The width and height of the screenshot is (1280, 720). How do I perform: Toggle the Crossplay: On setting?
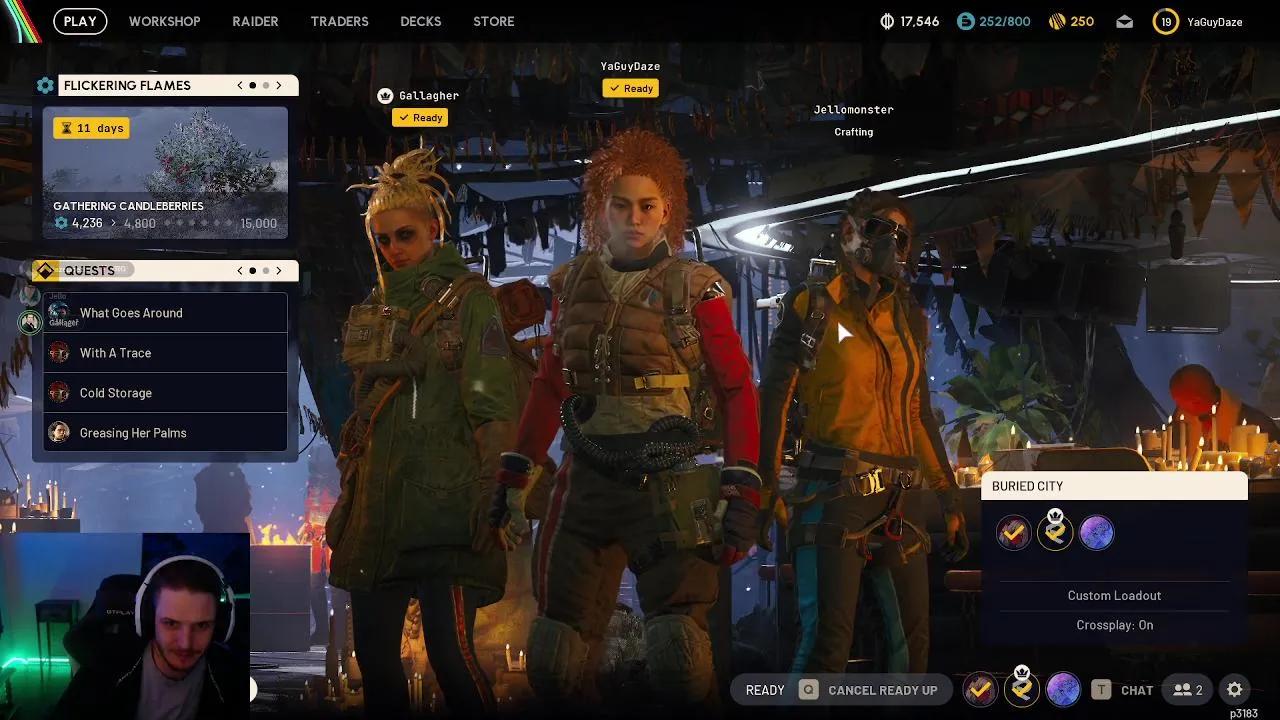point(1114,625)
